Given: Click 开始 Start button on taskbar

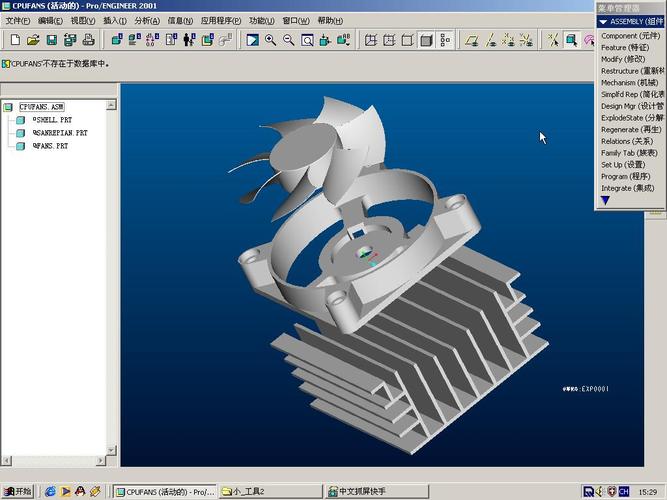Looking at the screenshot, I should click(x=18, y=491).
